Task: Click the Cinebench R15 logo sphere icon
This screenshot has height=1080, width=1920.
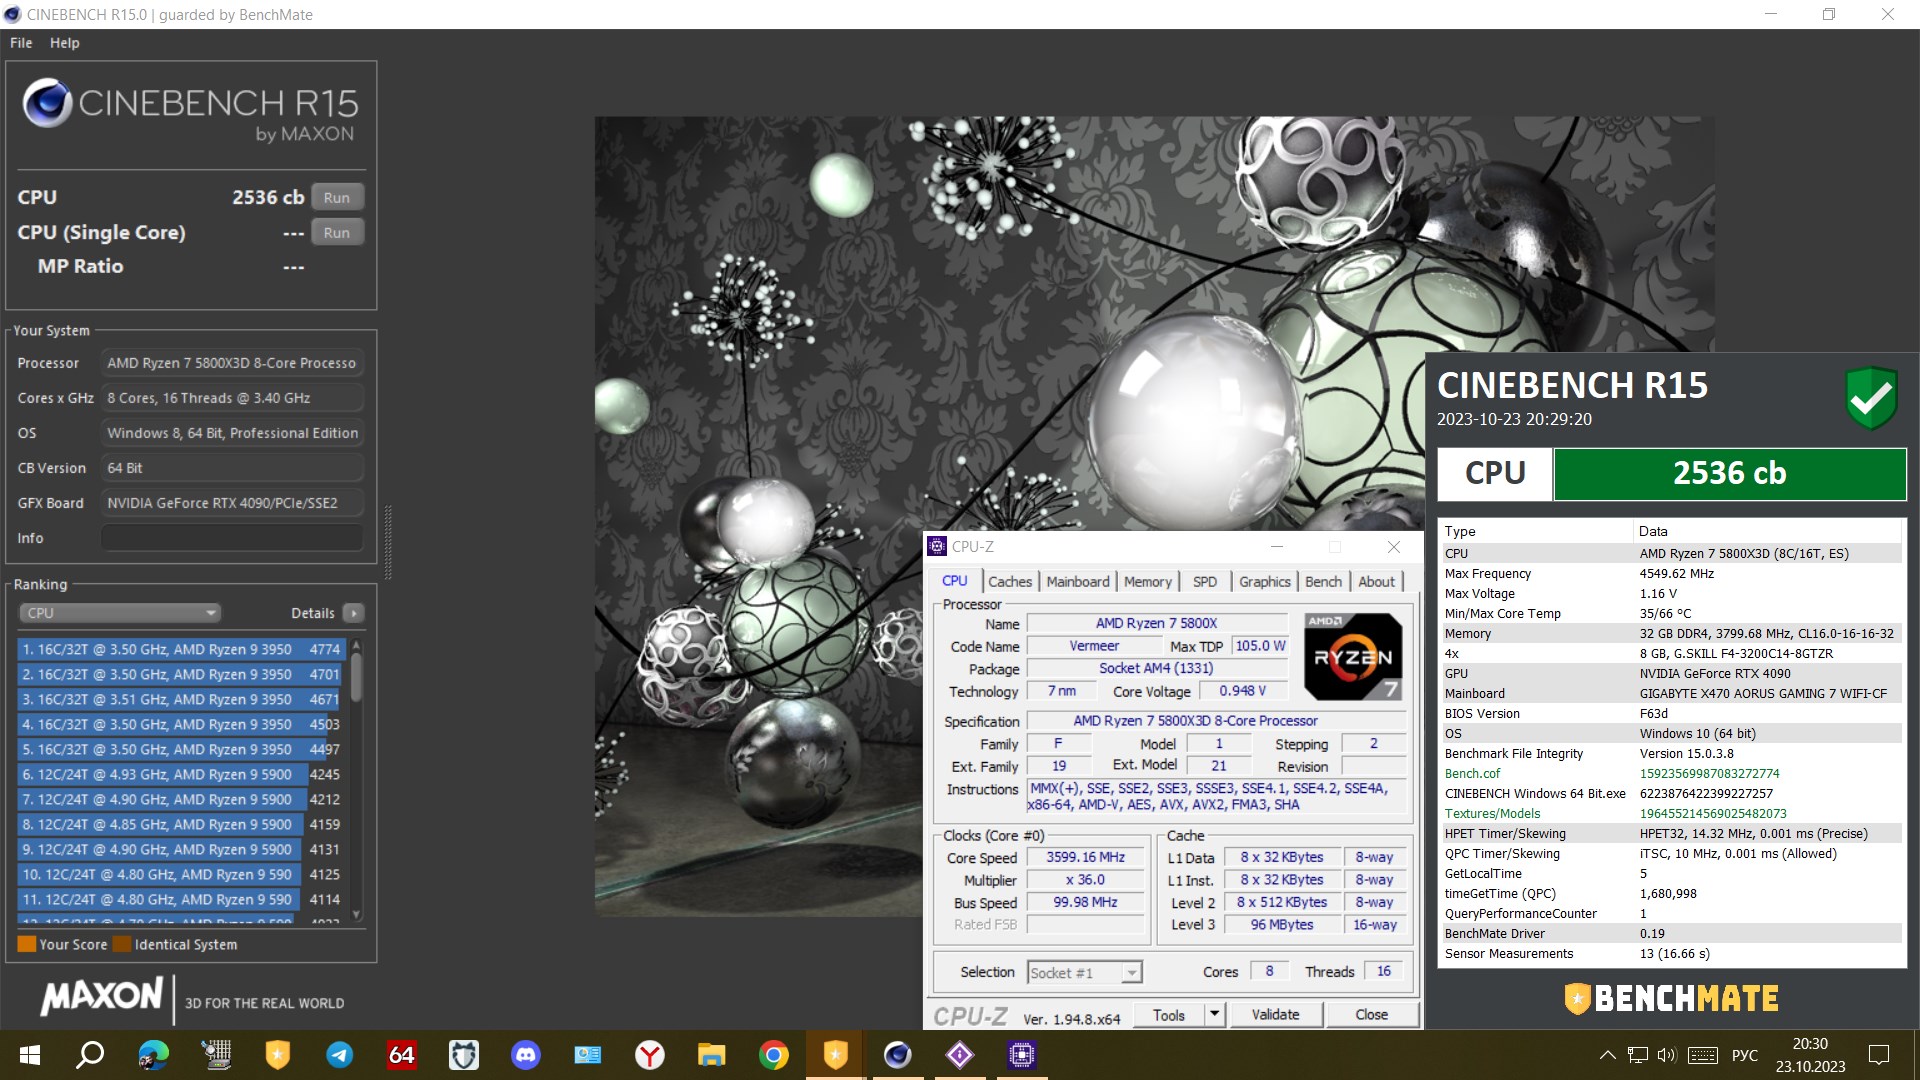Action: pos(47,102)
